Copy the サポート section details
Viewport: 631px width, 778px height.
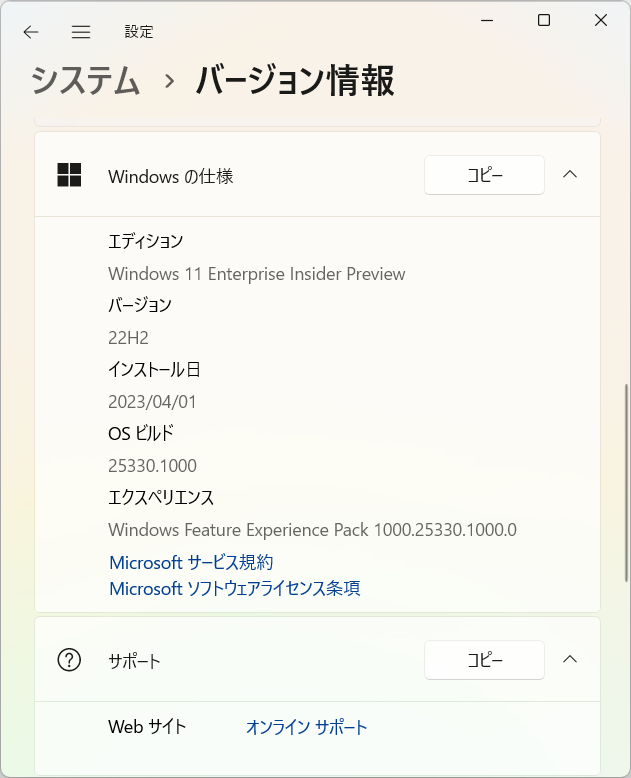coord(484,660)
